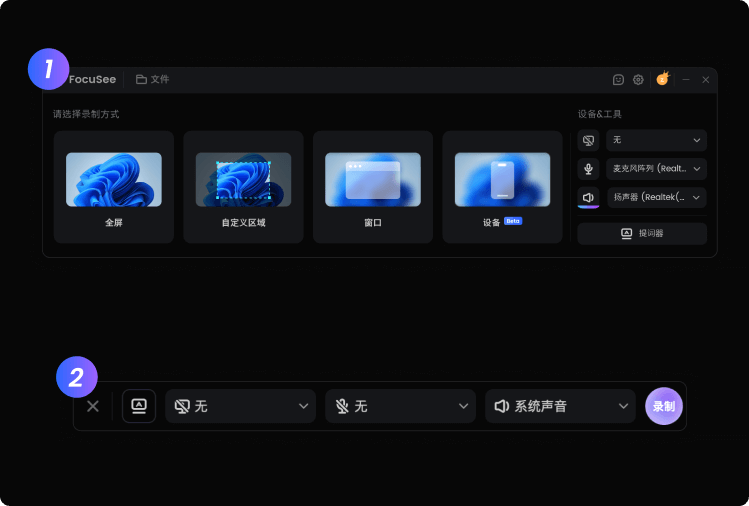Image resolution: width=749 pixels, height=506 pixels.
Task: Click the X icon on the recording bar
Action: pos(93,406)
